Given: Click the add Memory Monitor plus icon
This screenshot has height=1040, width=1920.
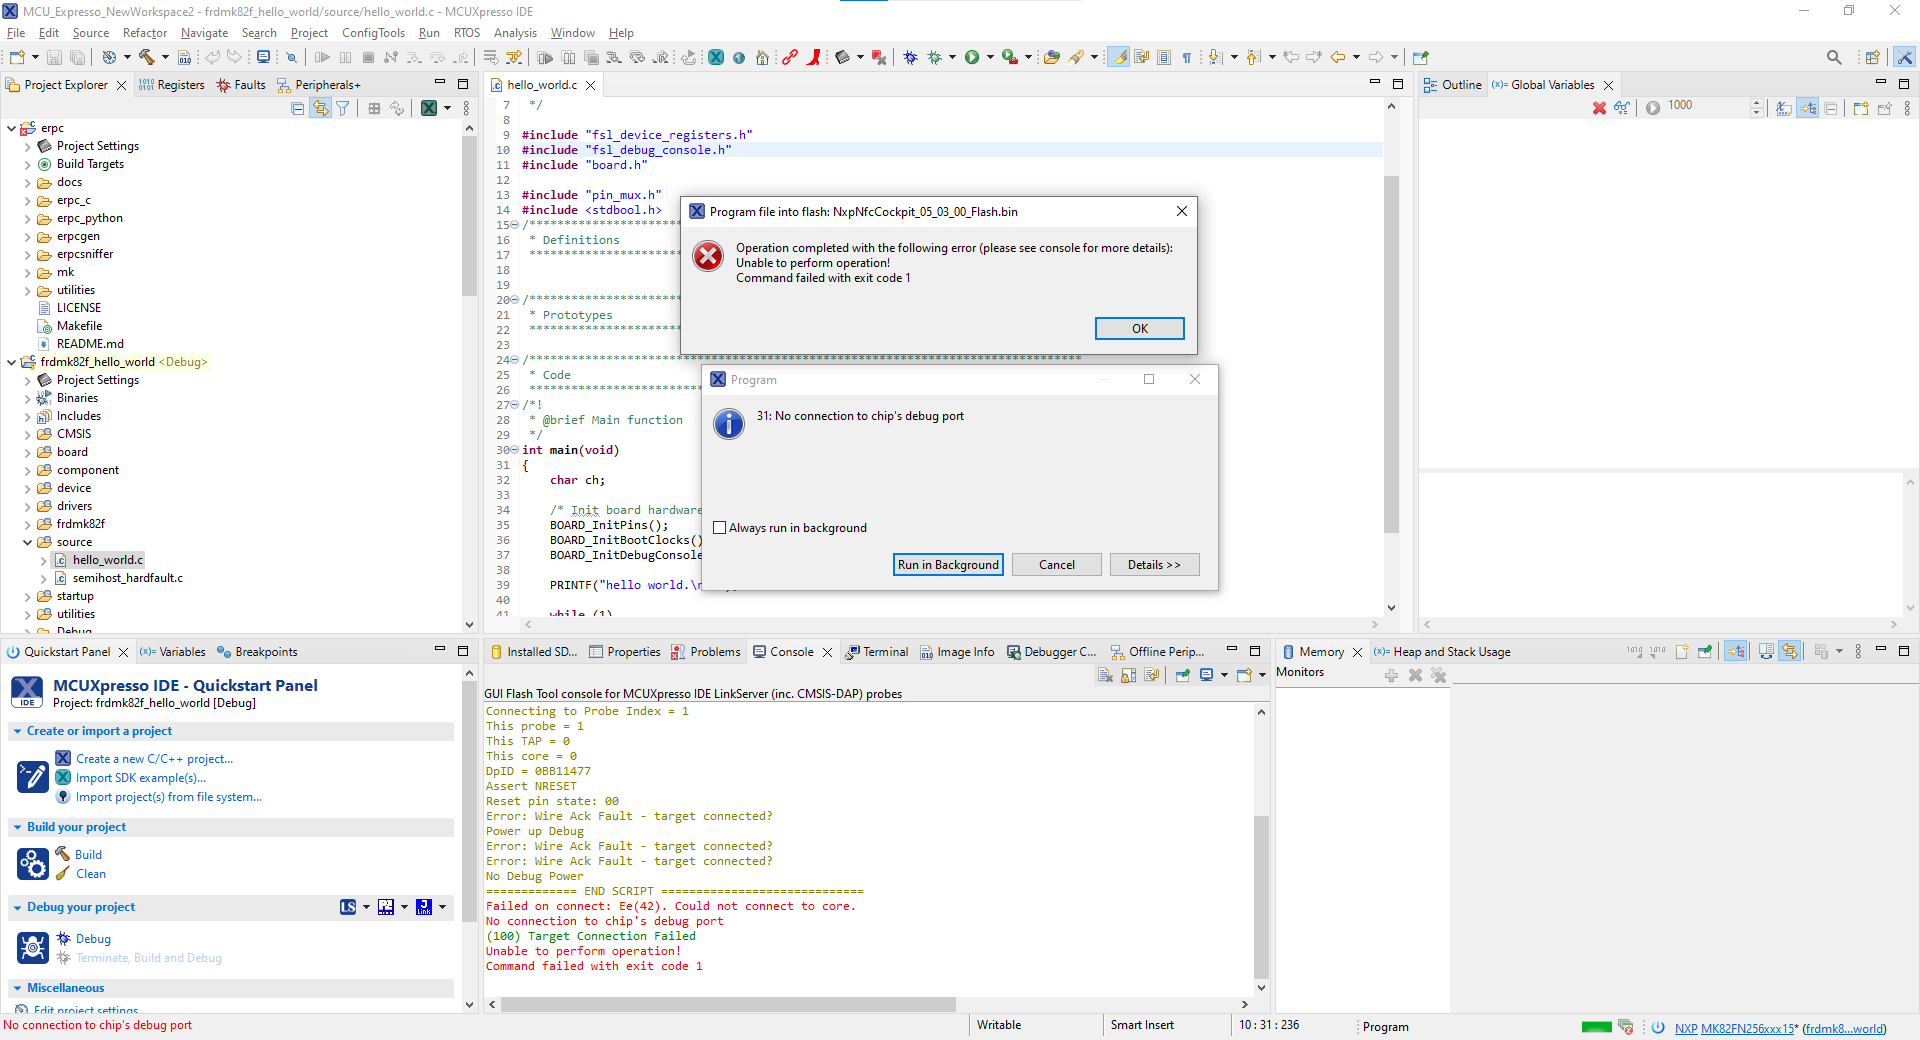Looking at the screenshot, I should click(x=1391, y=675).
